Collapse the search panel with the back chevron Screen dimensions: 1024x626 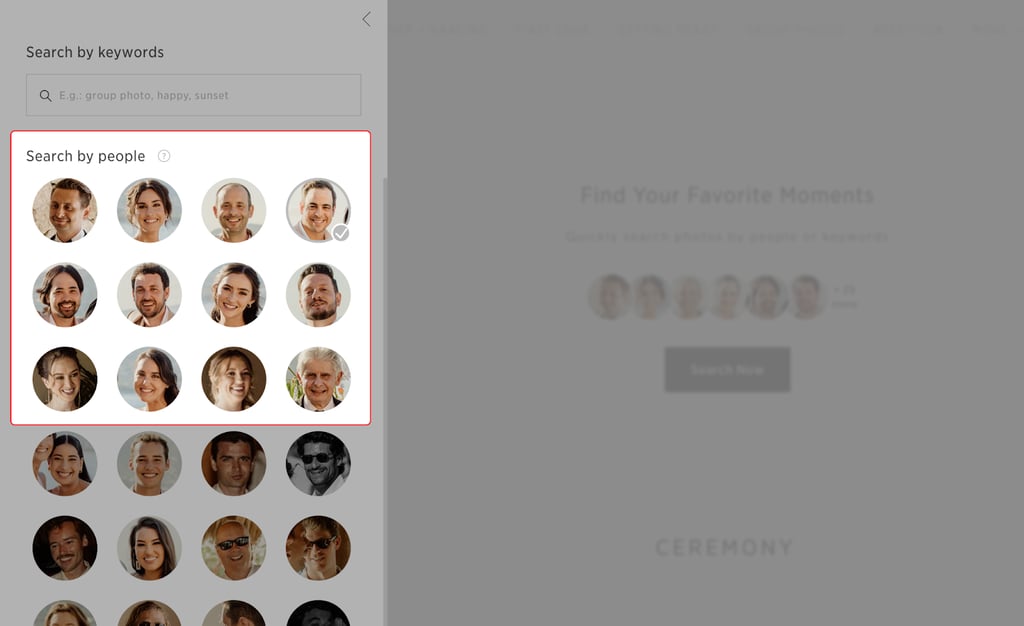(x=366, y=20)
